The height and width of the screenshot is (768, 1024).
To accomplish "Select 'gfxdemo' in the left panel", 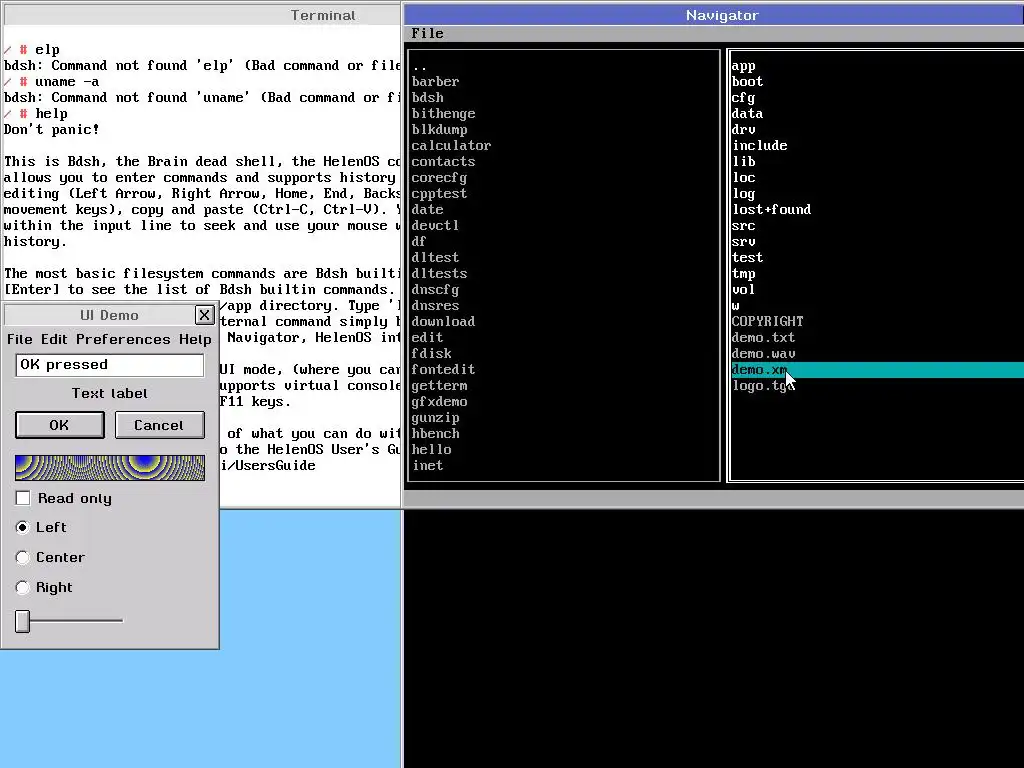I will [564, 402].
